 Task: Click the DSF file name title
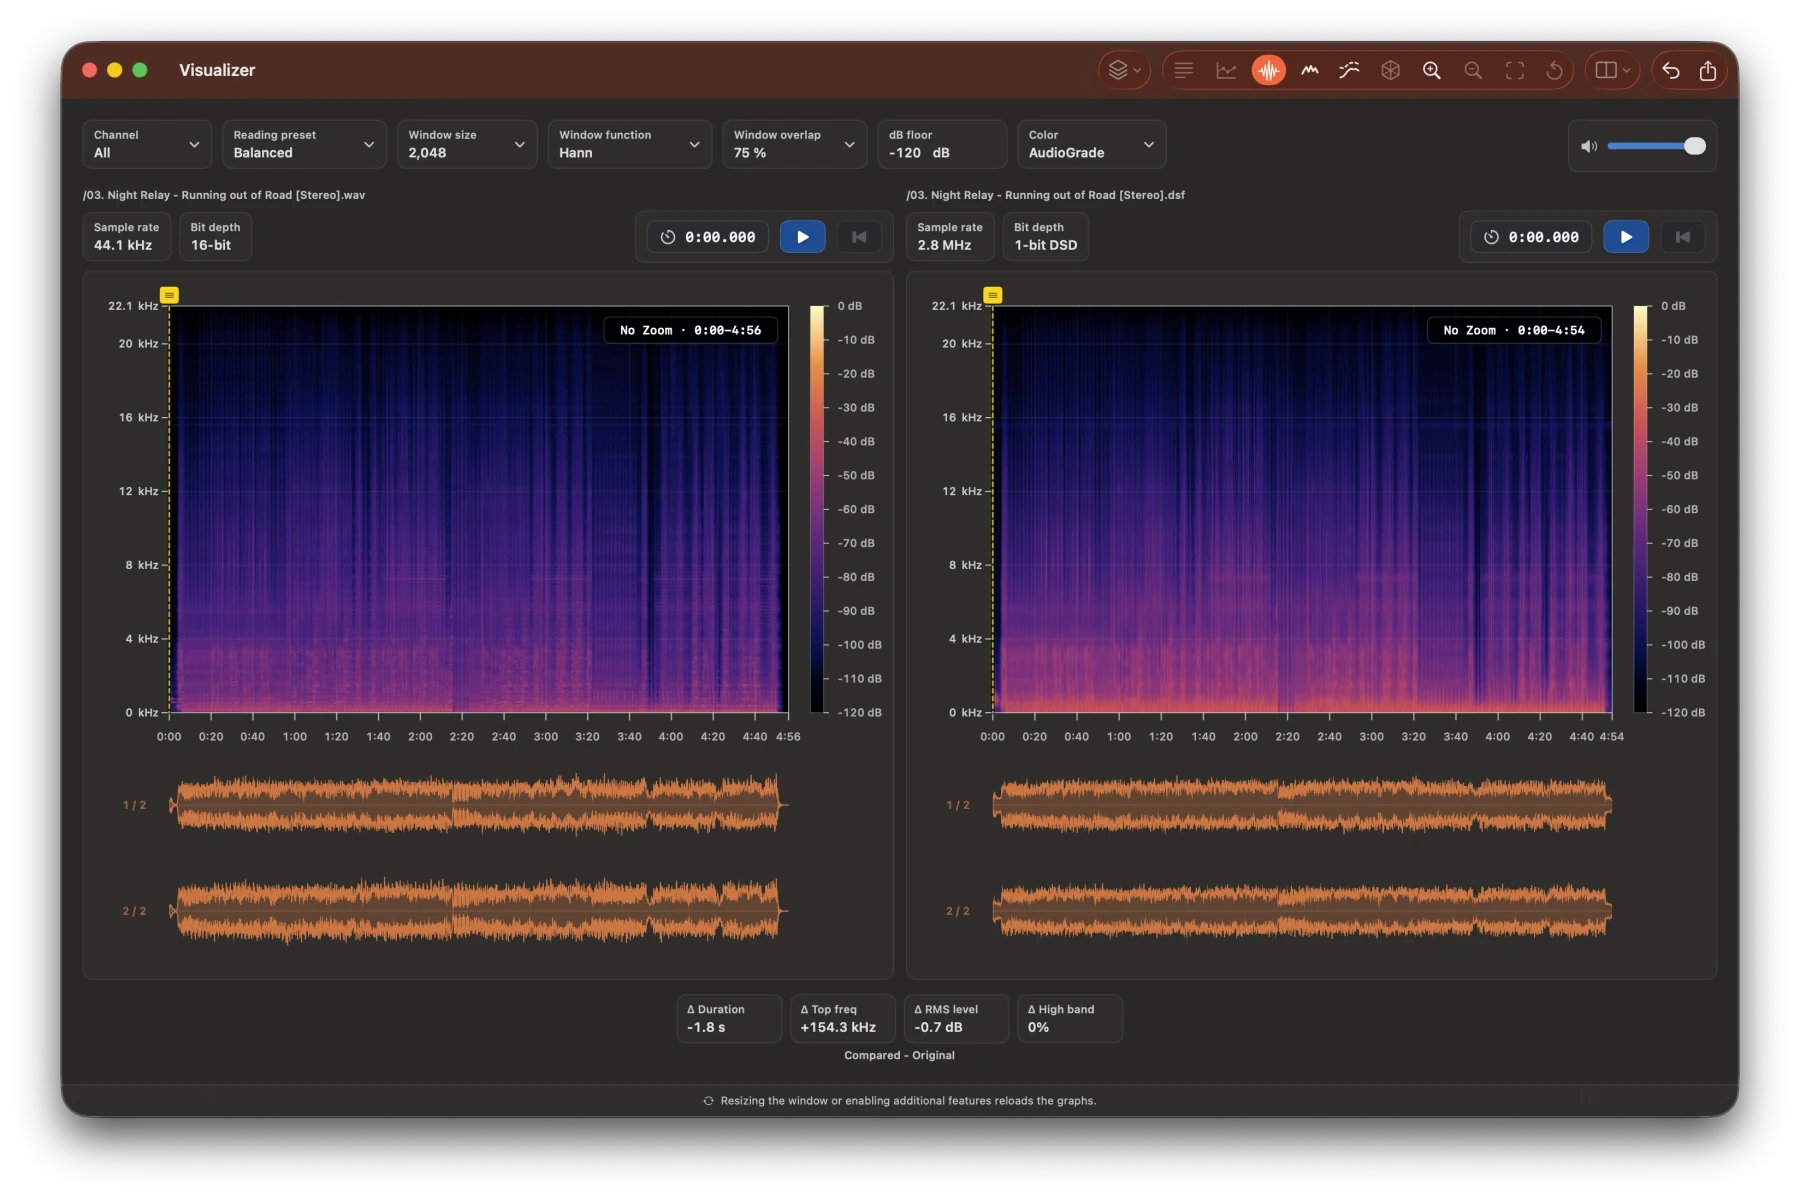pos(1045,195)
